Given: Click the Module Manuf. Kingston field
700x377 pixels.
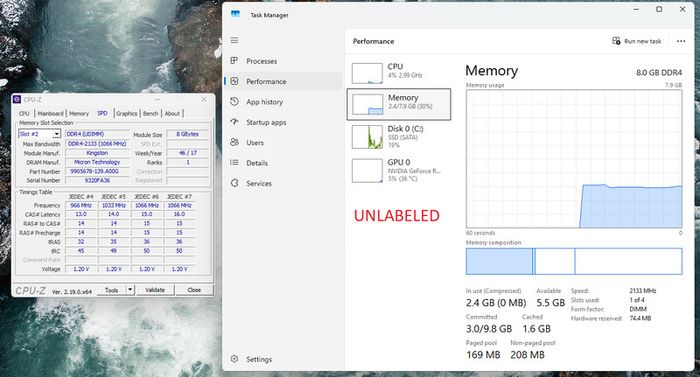Looking at the screenshot, I should click(97, 153).
